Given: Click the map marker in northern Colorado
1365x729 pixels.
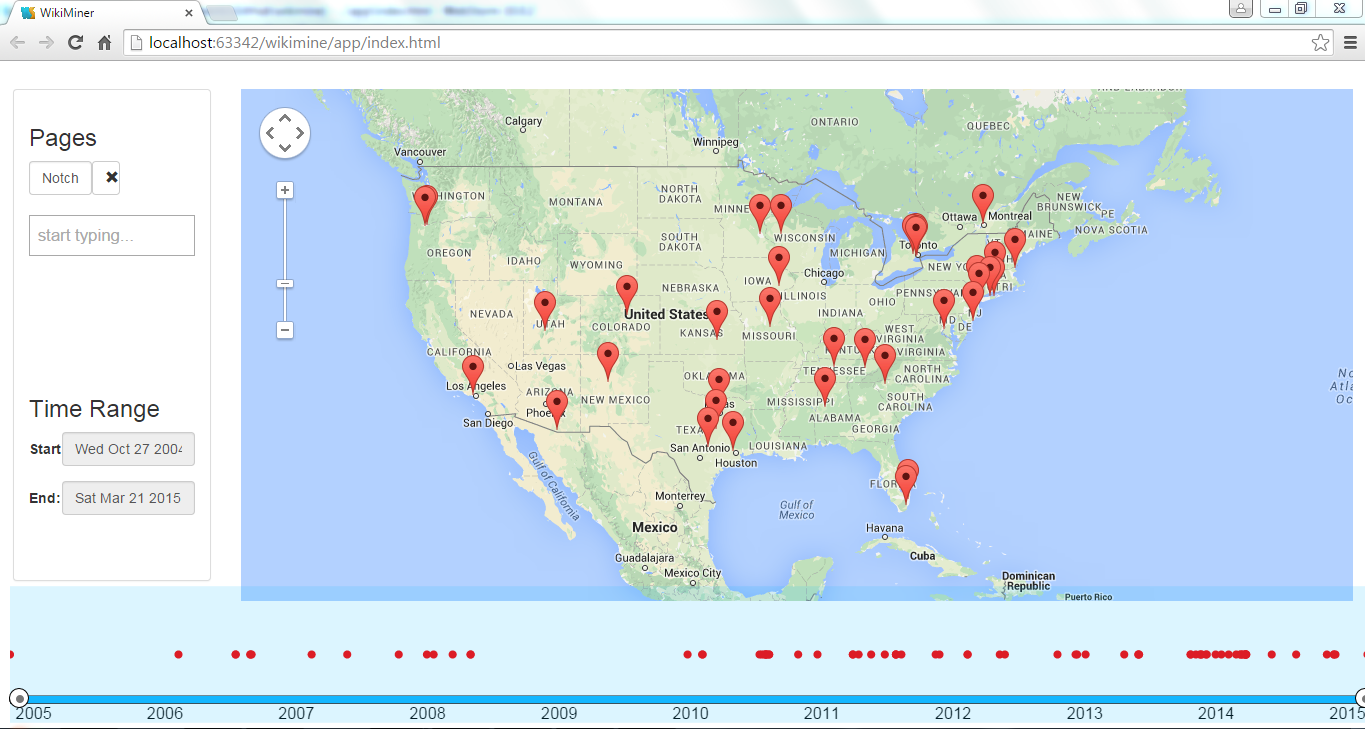Looking at the screenshot, I should (x=627, y=295).
